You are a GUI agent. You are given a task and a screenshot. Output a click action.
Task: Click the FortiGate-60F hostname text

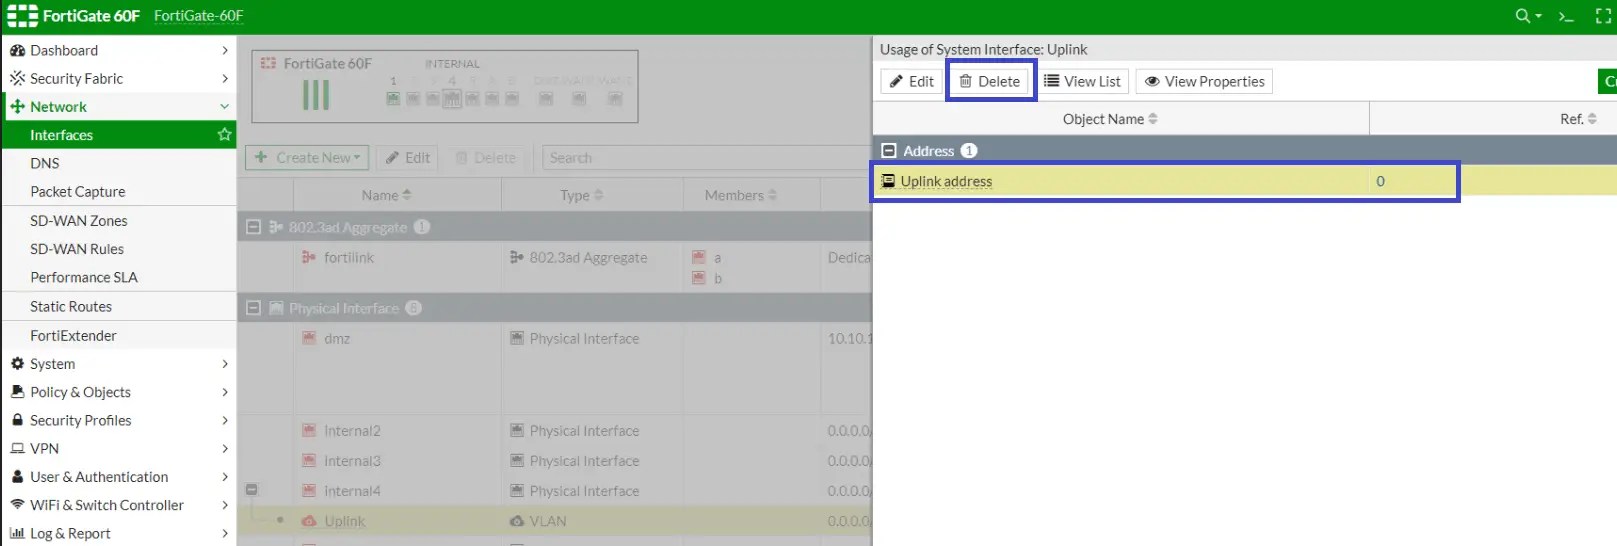(199, 16)
